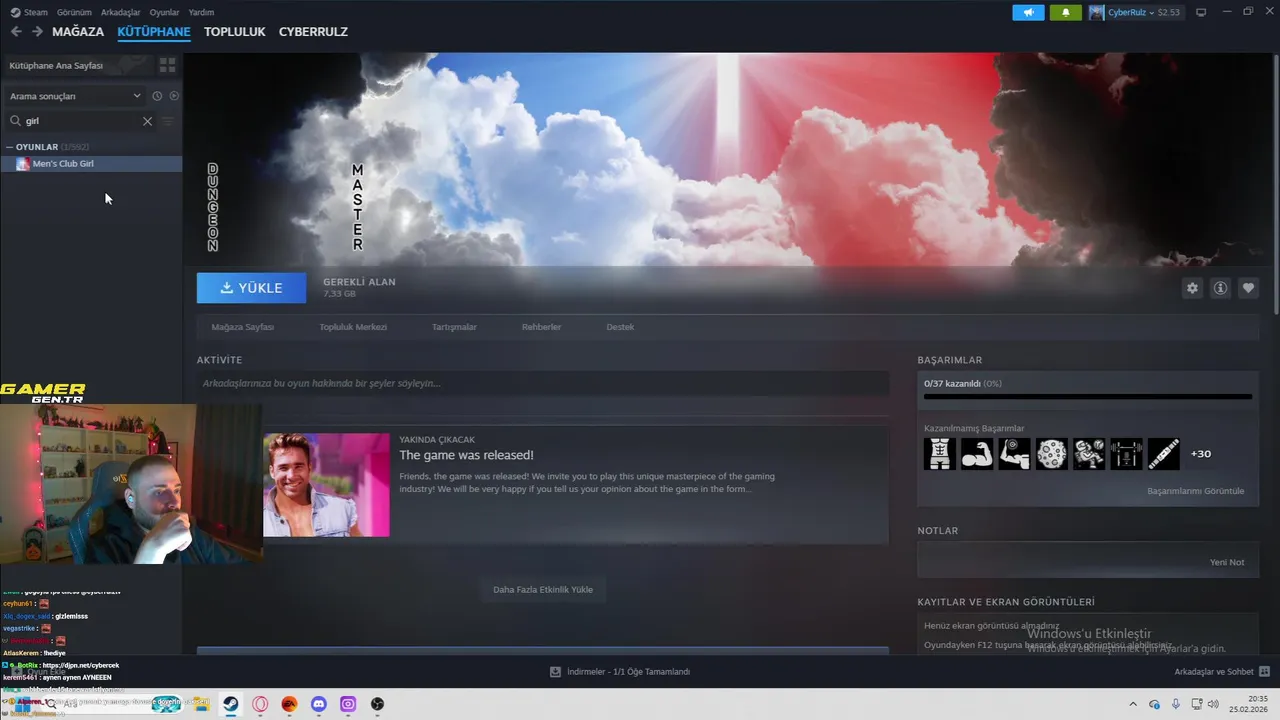Collapse the OYUNLAR category
Image resolution: width=1280 pixels, height=720 pixels.
click(x=9, y=147)
